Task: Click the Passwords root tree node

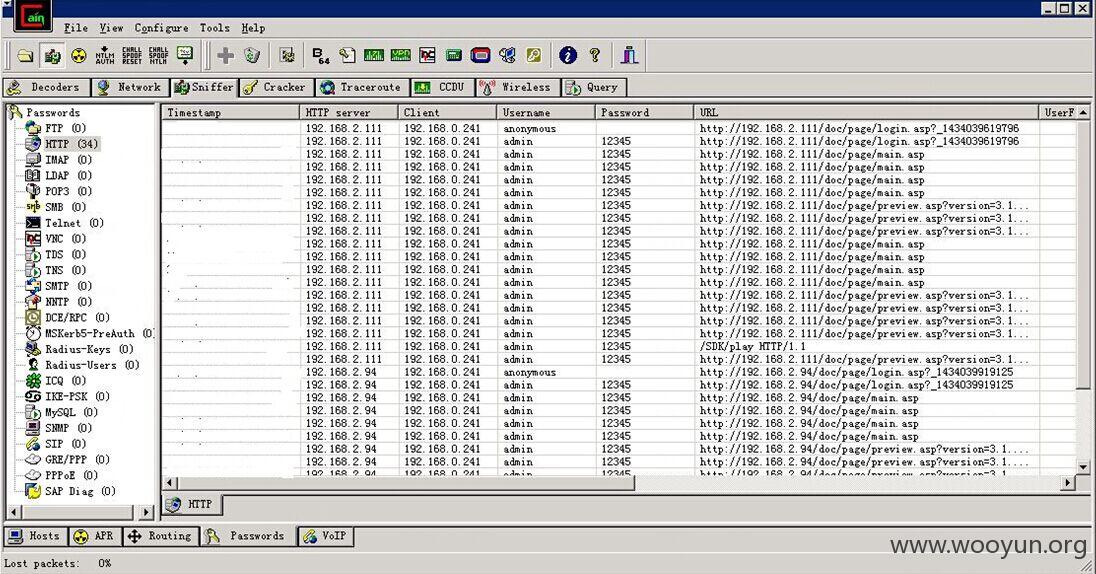Action: point(52,113)
